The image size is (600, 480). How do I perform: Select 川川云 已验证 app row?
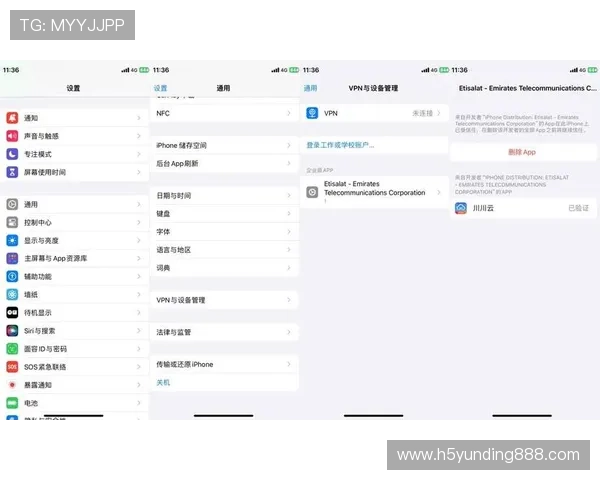pos(522,208)
